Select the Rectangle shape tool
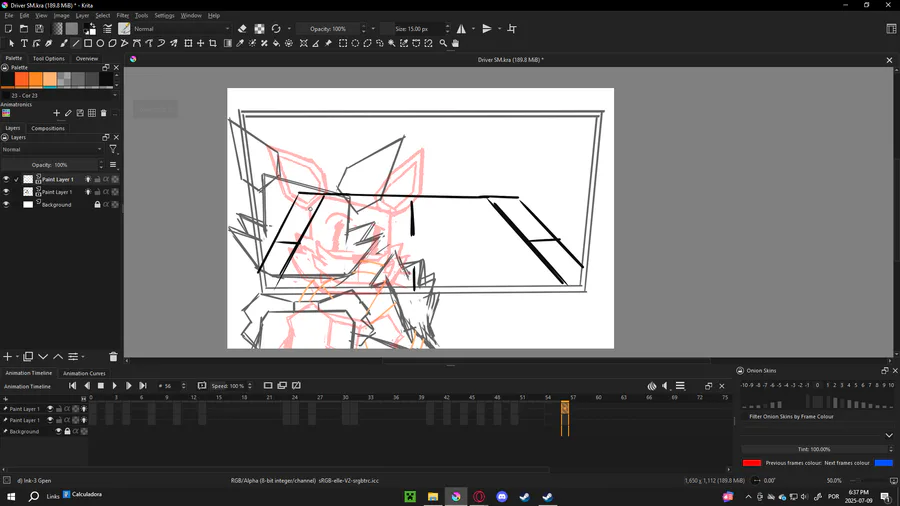Image resolution: width=900 pixels, height=506 pixels. 88,43
